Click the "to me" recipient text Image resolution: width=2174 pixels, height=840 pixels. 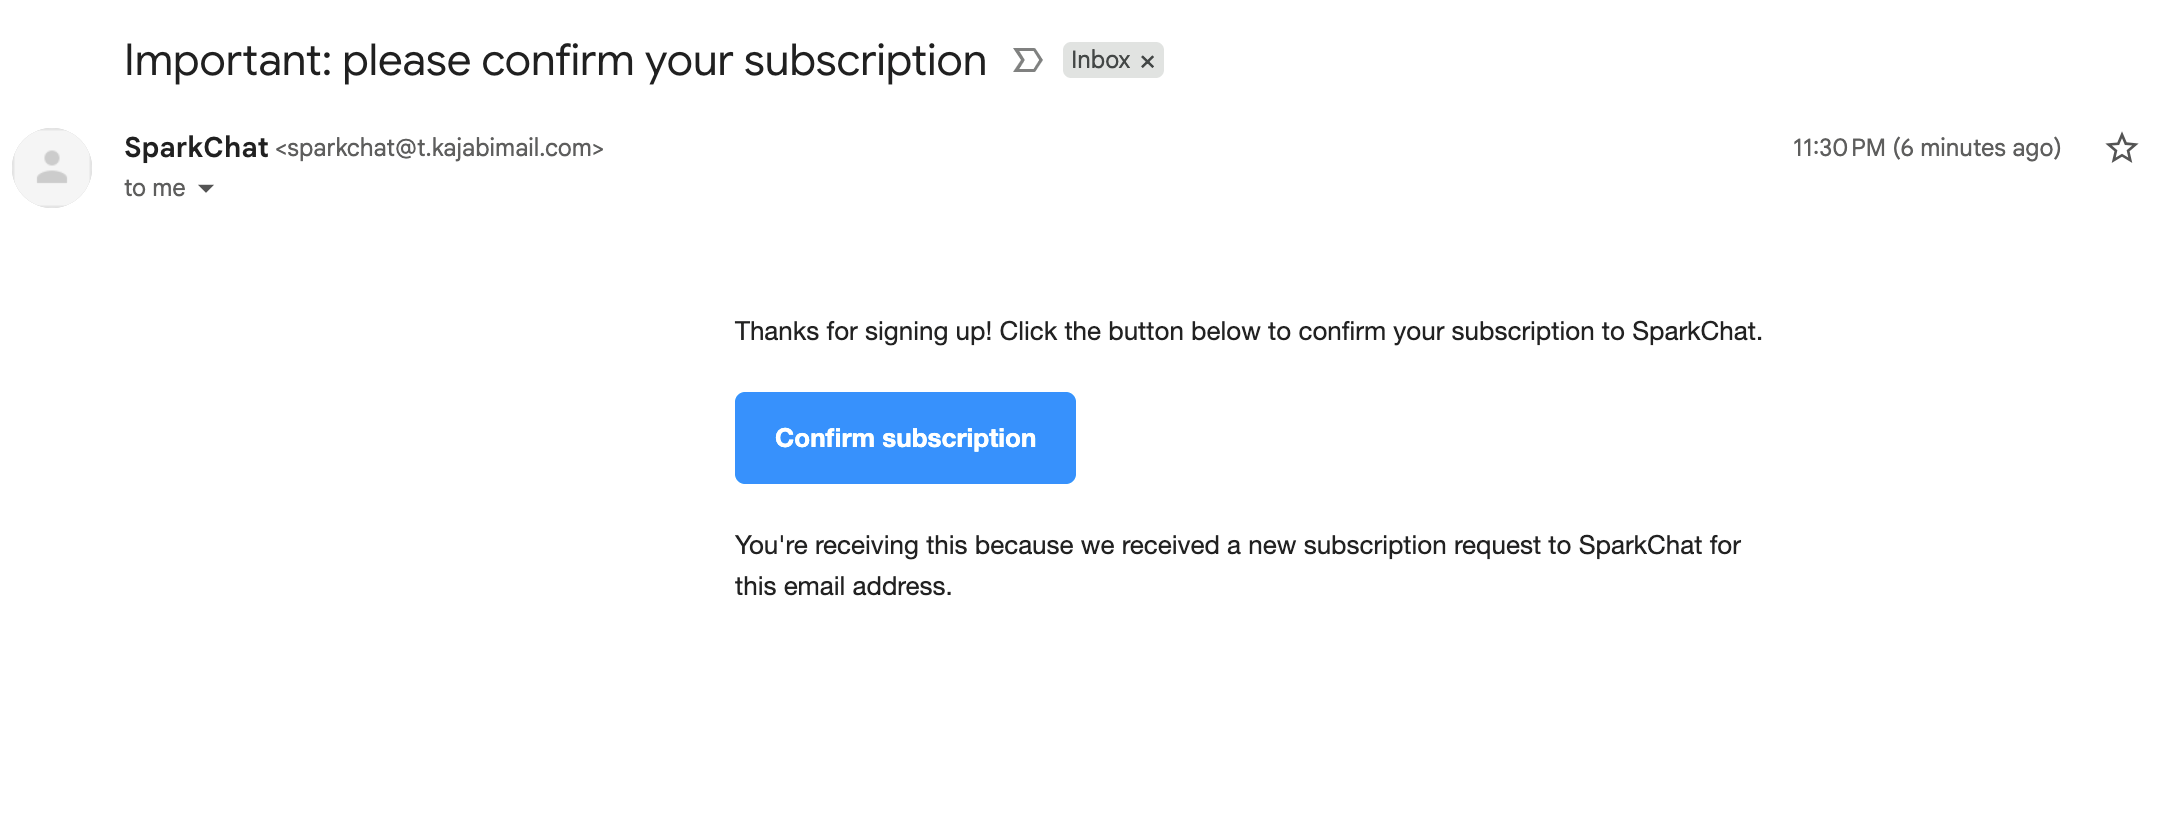point(154,188)
